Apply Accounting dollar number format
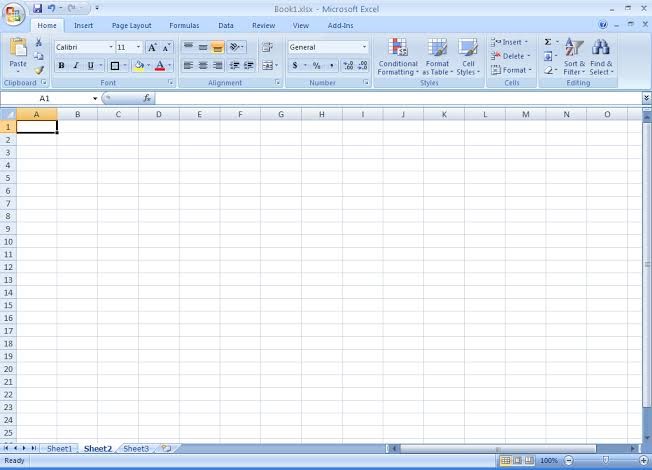 coord(295,66)
